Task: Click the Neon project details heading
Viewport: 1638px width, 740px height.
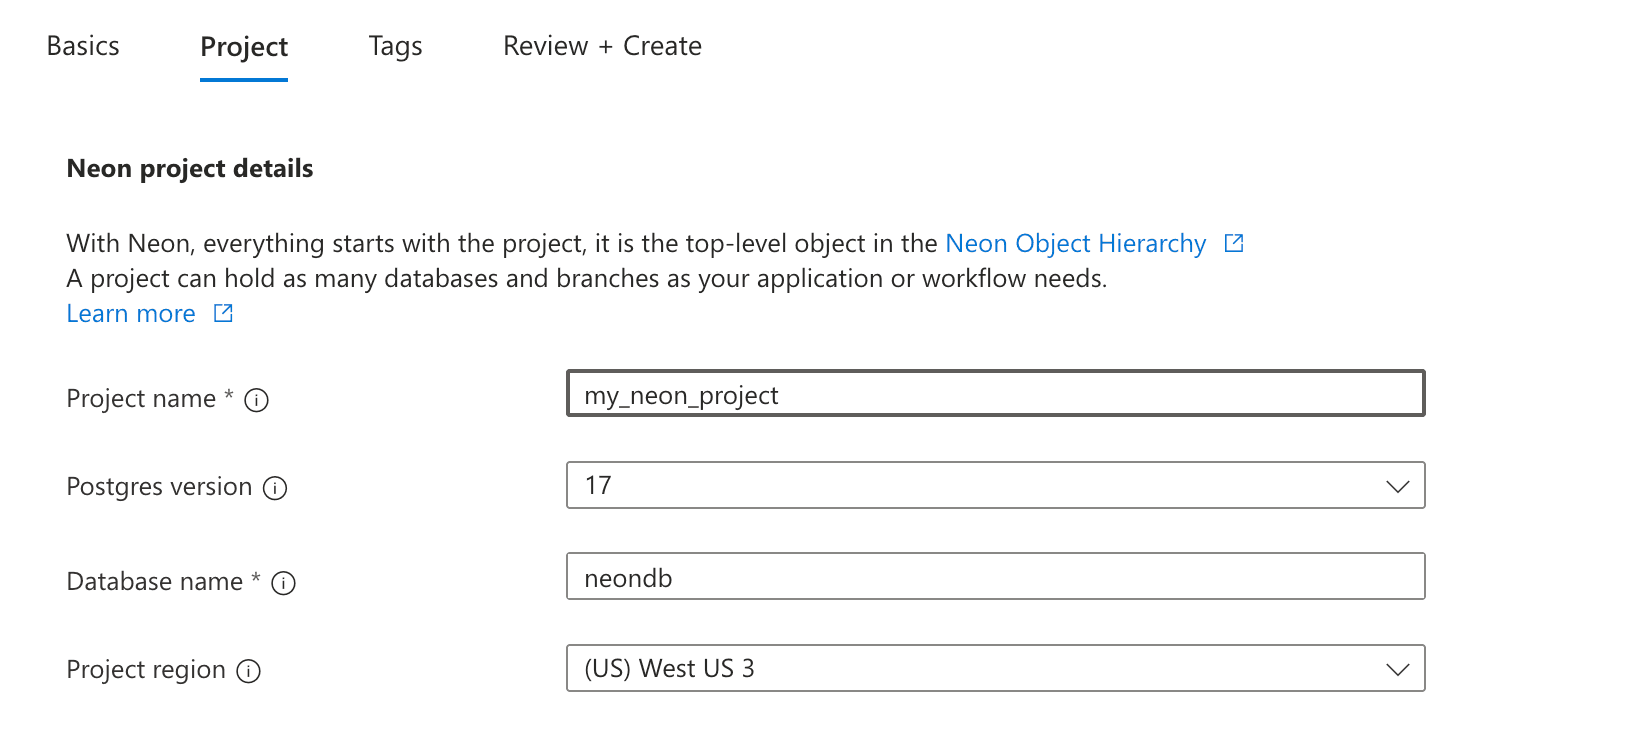Action: [x=189, y=168]
